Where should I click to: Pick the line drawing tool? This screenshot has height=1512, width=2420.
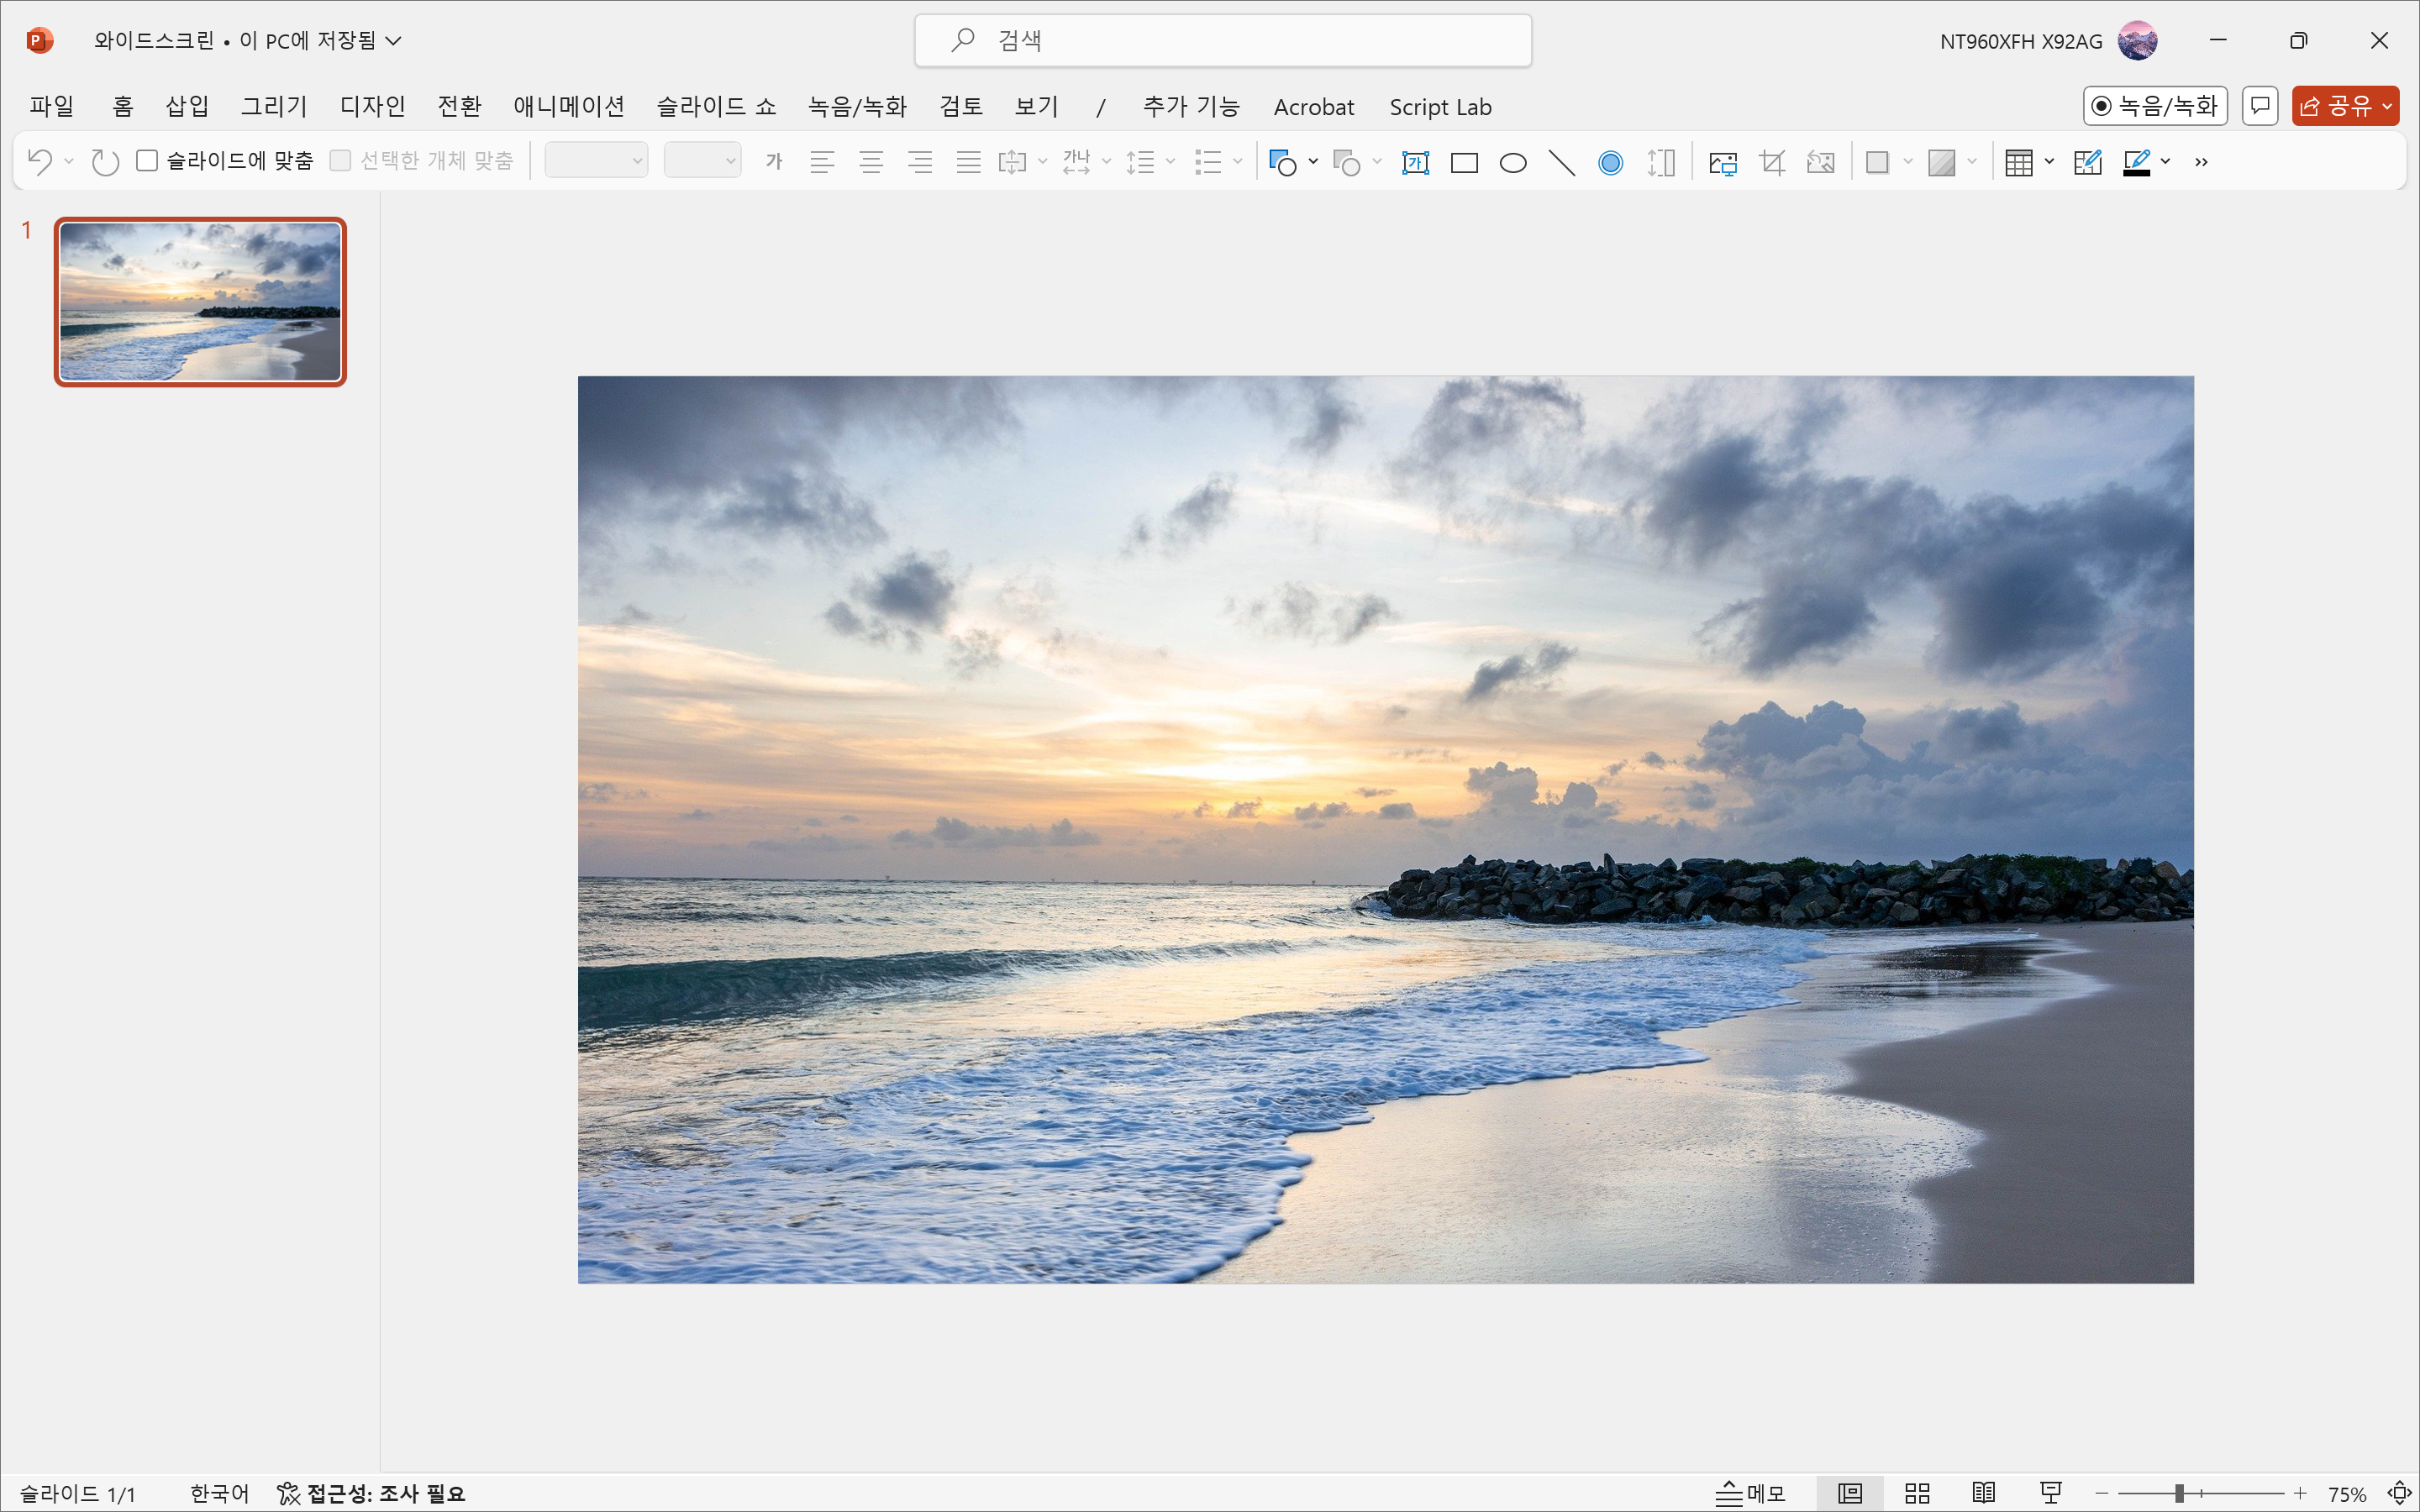click(x=1561, y=162)
